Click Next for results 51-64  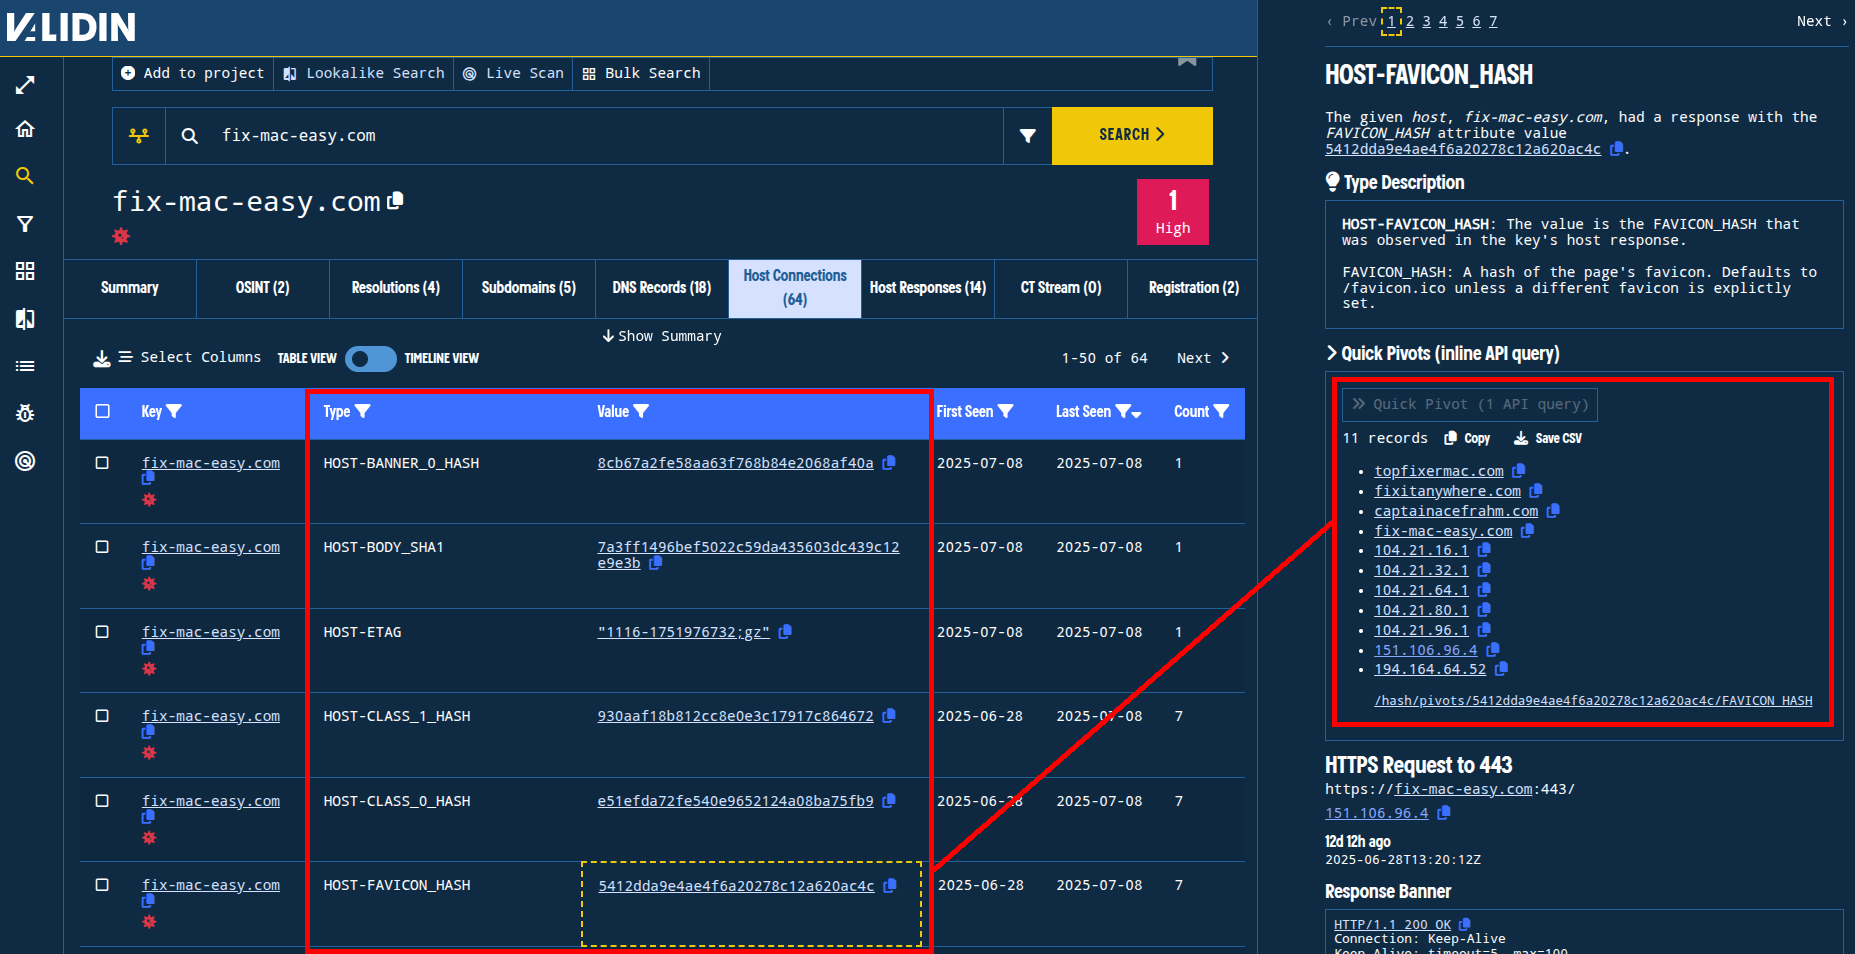tap(1203, 358)
